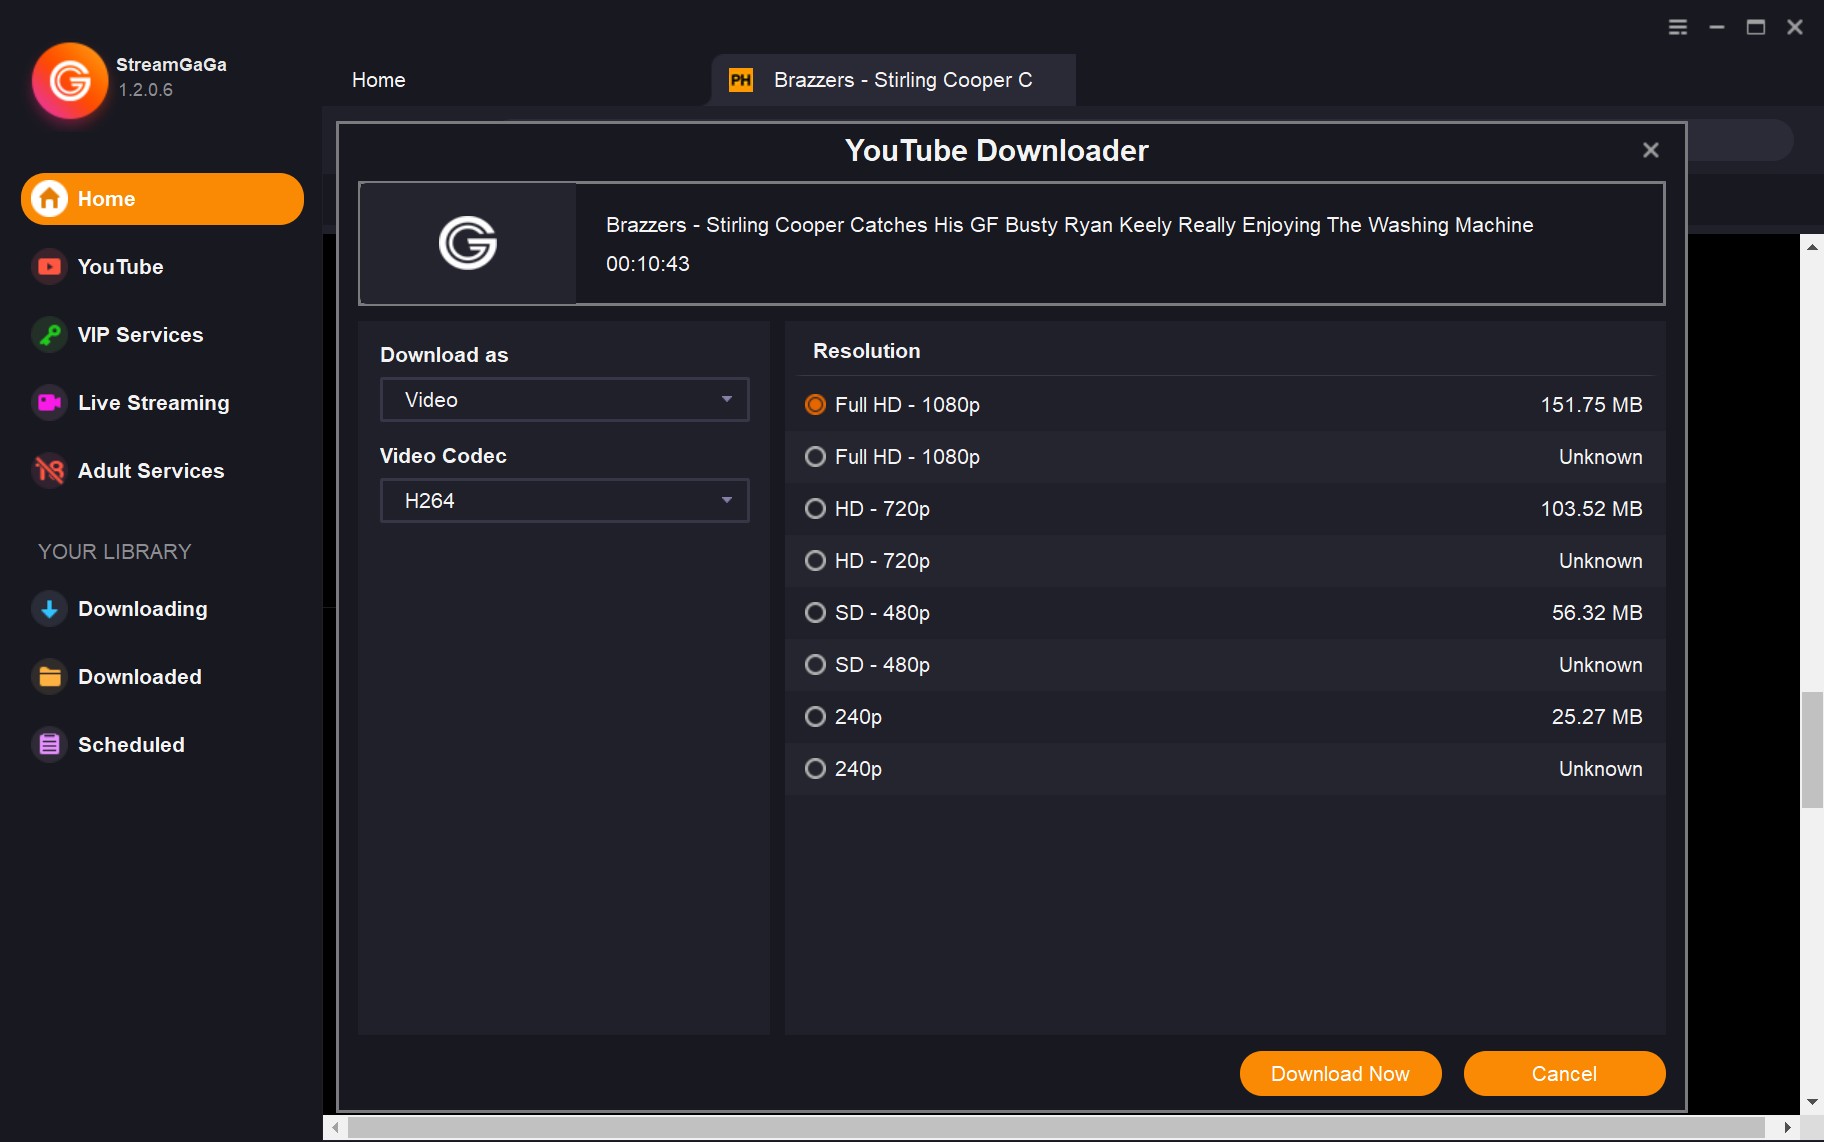Screen dimensions: 1824x1142
Task: Close the YouTube Downloader dialog
Action: click(1650, 150)
